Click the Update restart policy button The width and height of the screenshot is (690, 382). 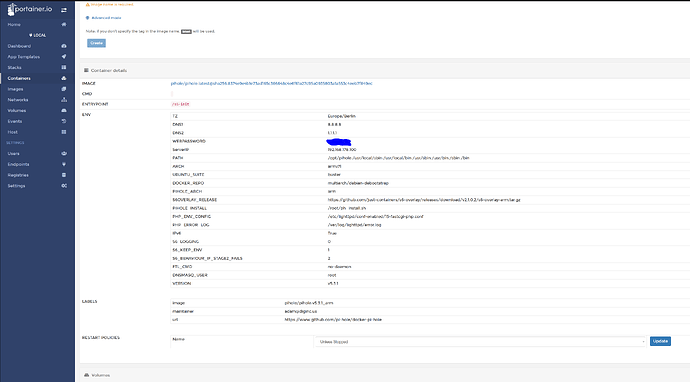pos(660,342)
